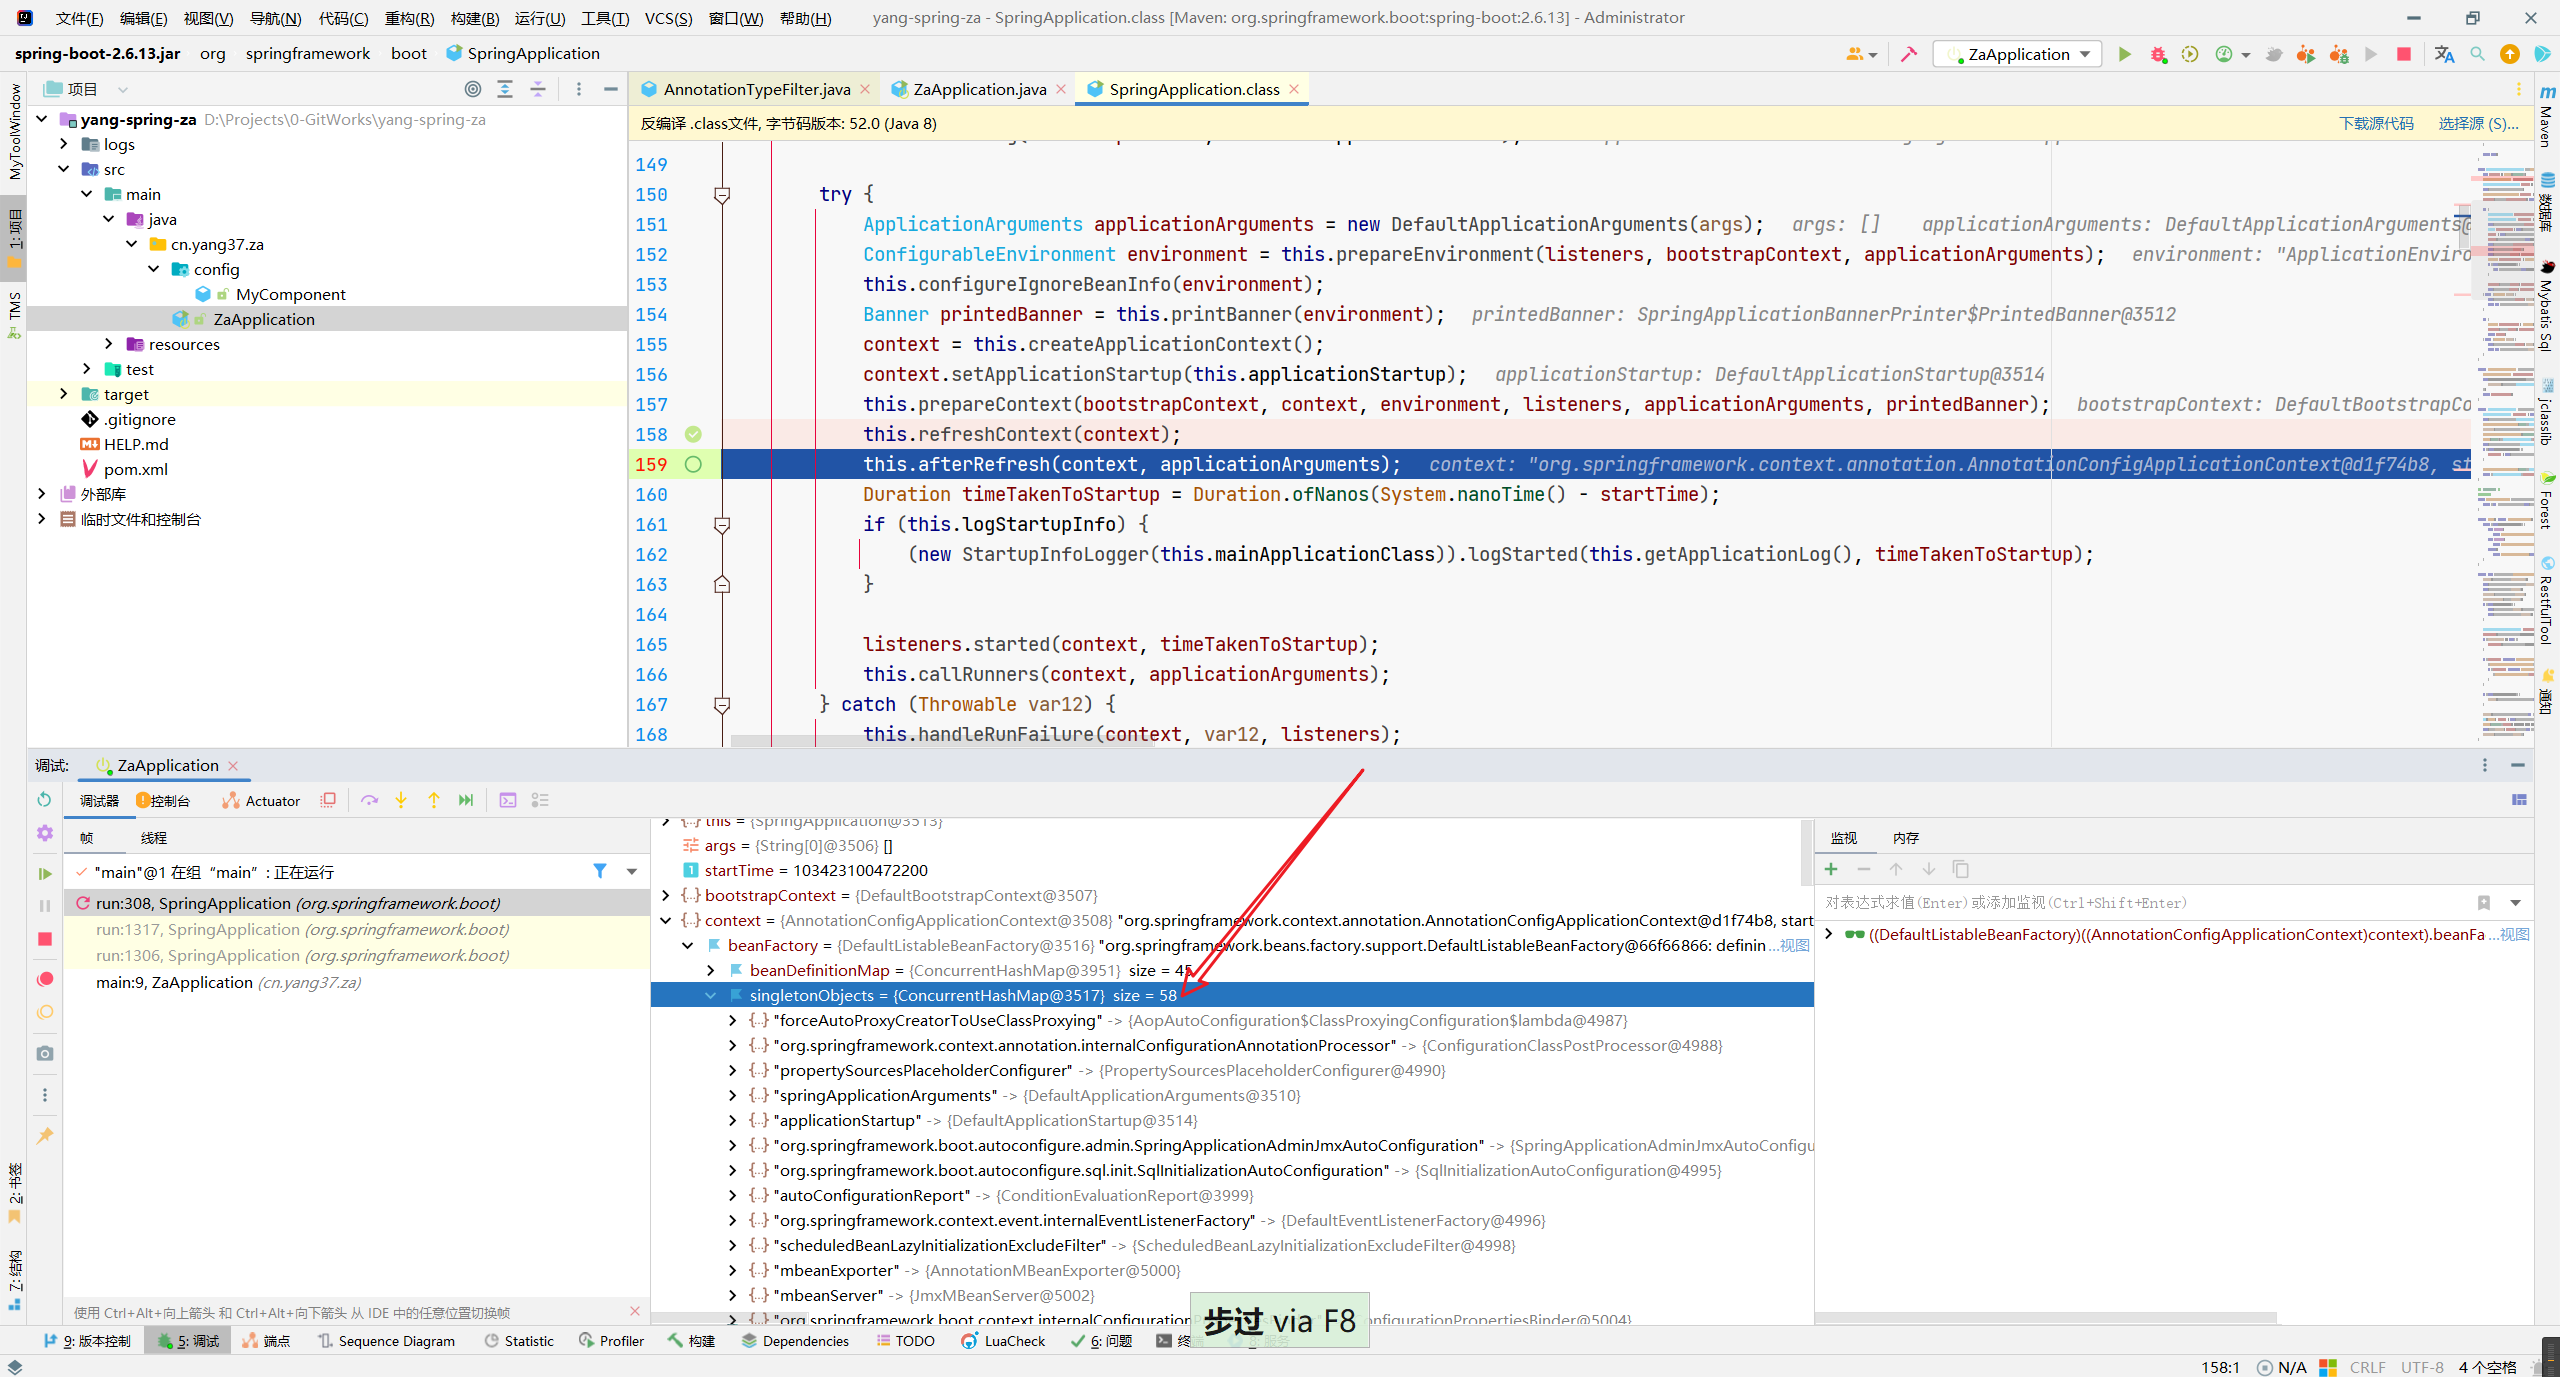Click Step Over icon in debugger toolbar
Screen dimensions: 2560x1377
pyautogui.click(x=369, y=800)
